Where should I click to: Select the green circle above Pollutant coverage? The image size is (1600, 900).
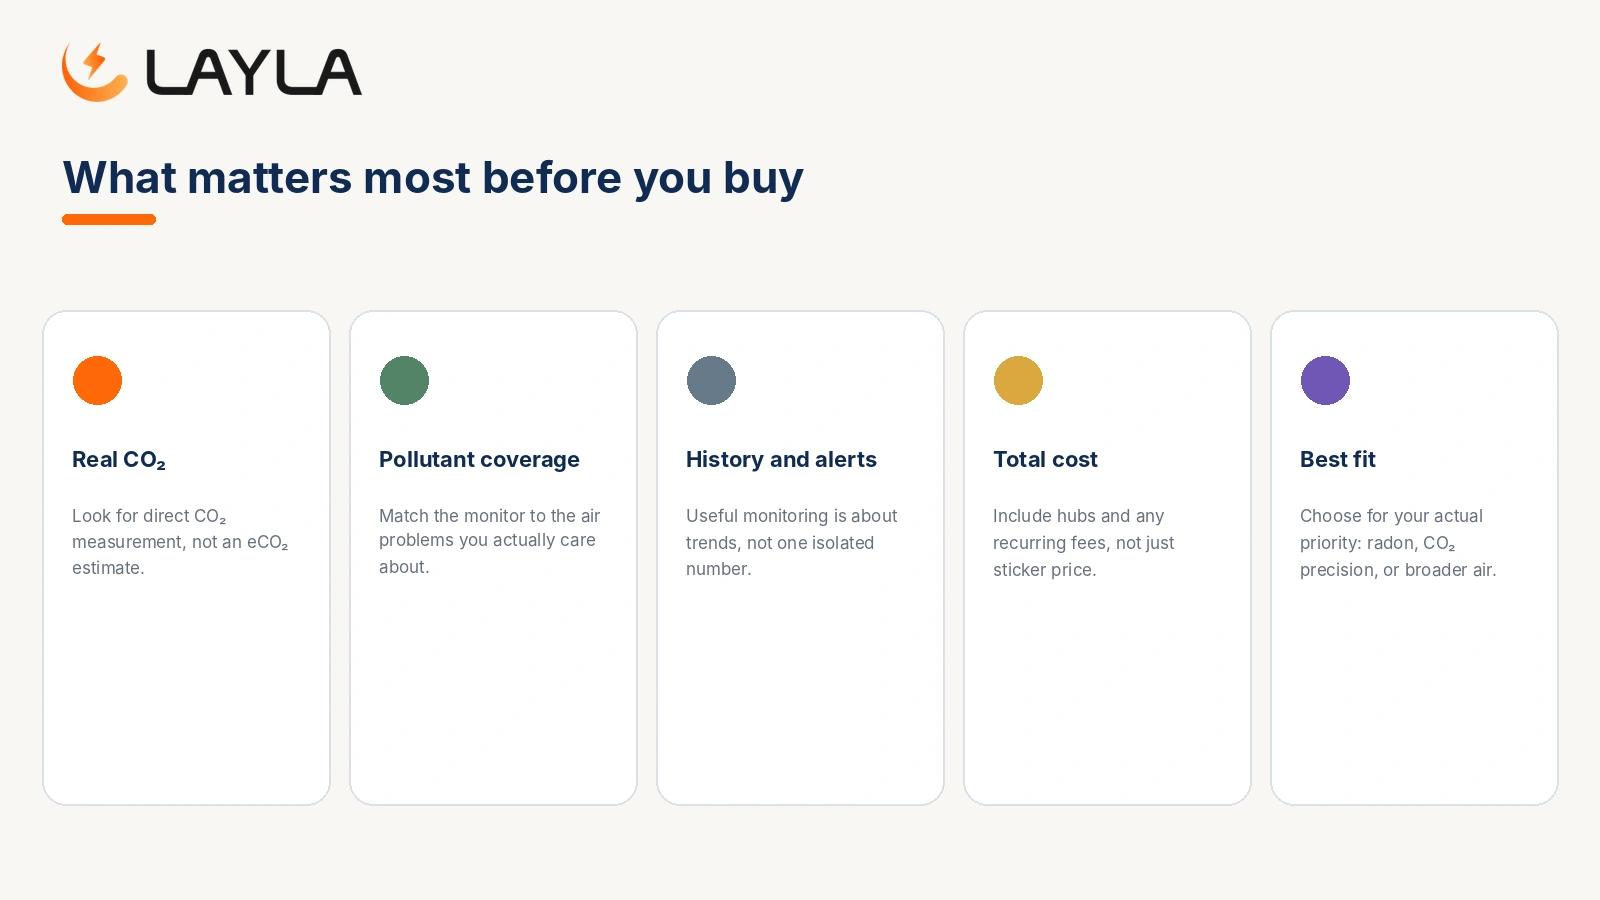404,380
